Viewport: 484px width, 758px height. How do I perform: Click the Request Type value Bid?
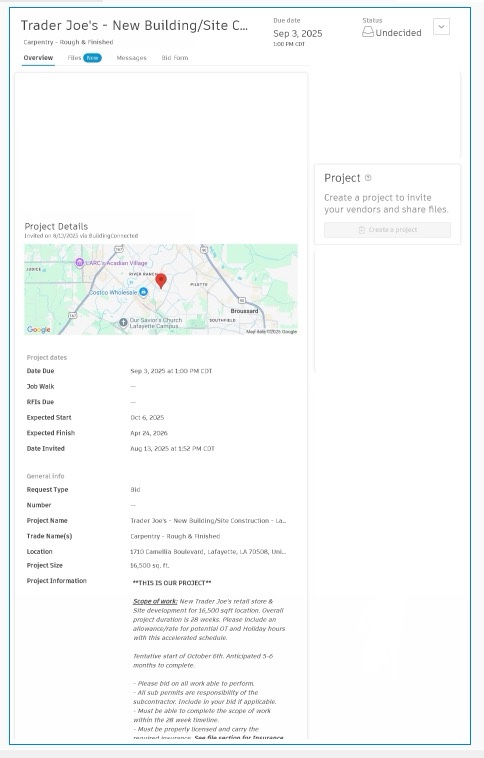pos(135,489)
